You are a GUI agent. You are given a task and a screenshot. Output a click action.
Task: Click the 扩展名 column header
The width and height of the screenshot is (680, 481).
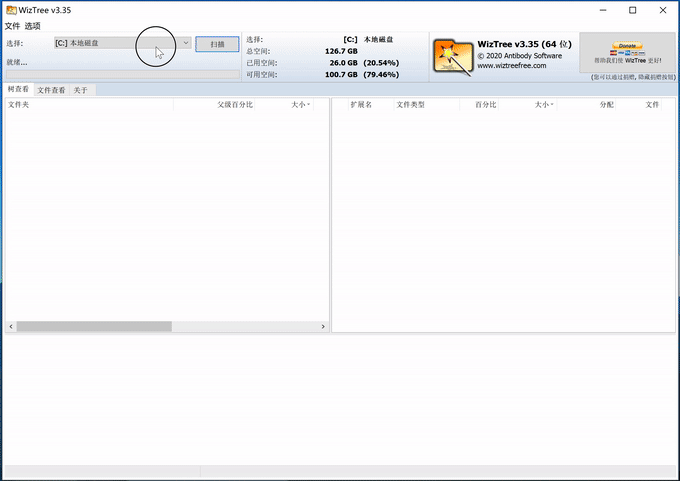[x=371, y=105]
